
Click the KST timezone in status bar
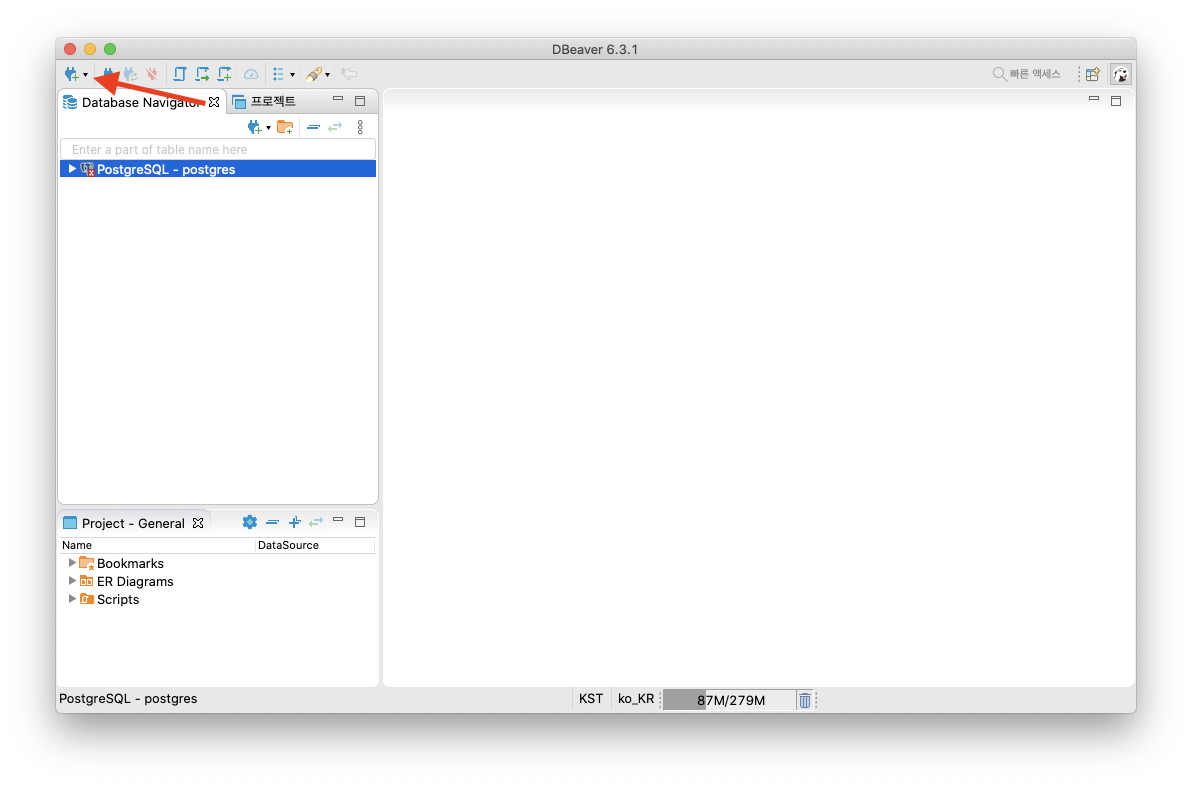(x=591, y=699)
